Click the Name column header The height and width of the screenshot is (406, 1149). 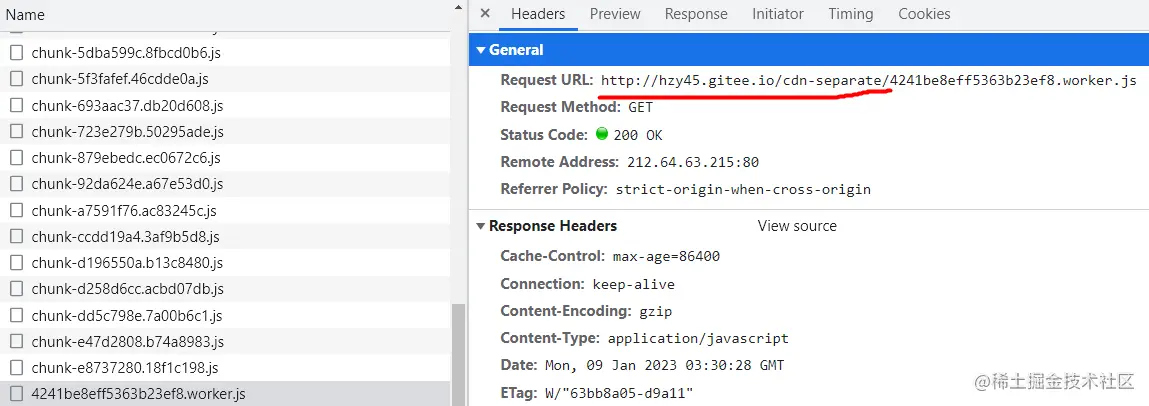(25, 15)
